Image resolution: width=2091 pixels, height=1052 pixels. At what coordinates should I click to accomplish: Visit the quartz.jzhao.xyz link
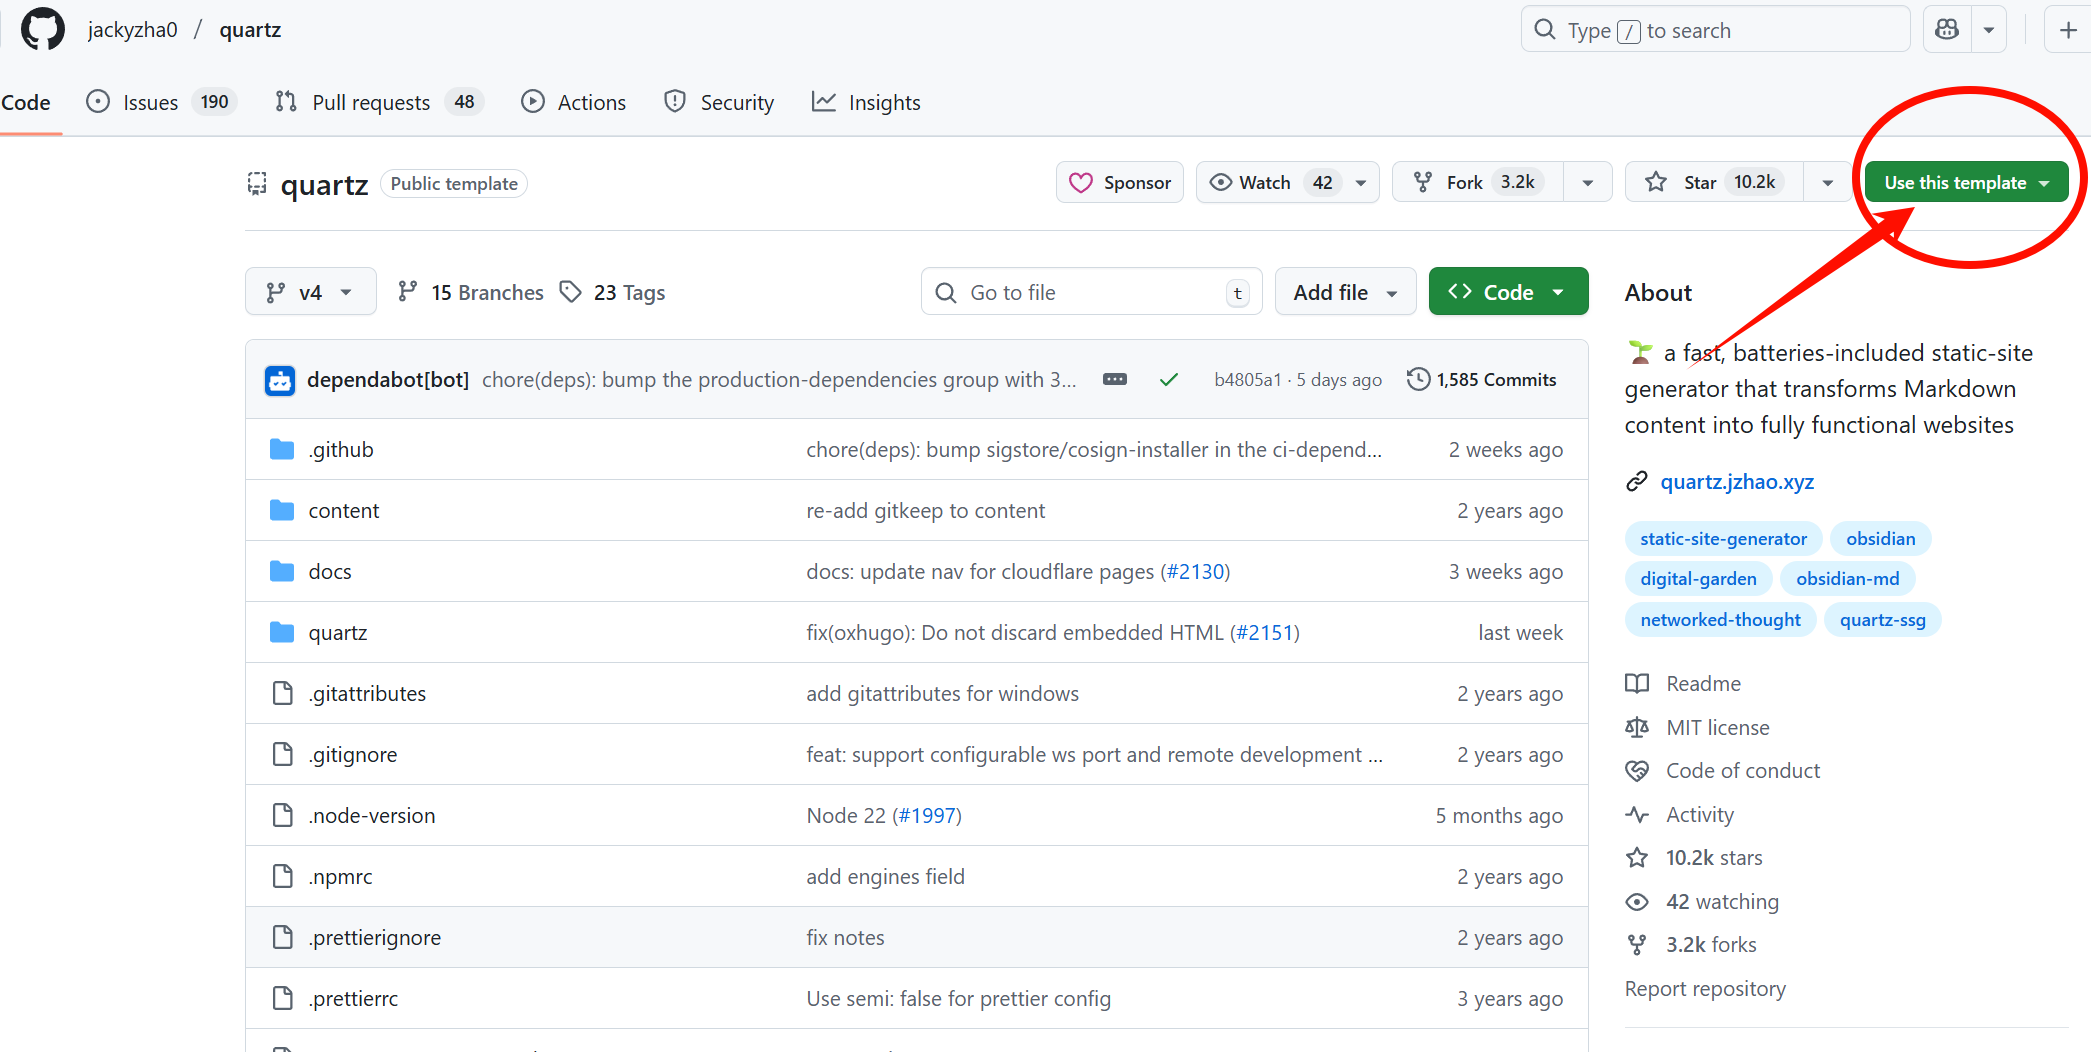[1737, 482]
